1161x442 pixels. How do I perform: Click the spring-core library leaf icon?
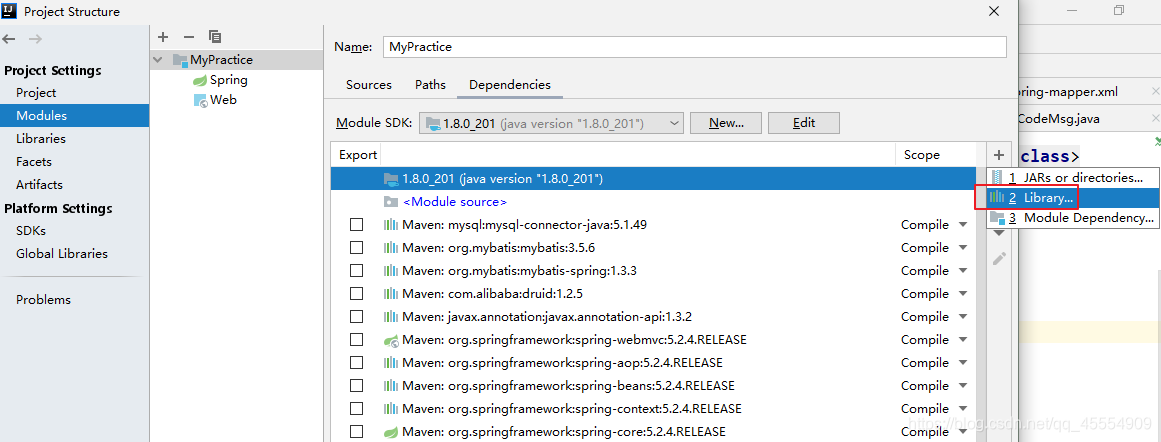pyautogui.click(x=391, y=432)
